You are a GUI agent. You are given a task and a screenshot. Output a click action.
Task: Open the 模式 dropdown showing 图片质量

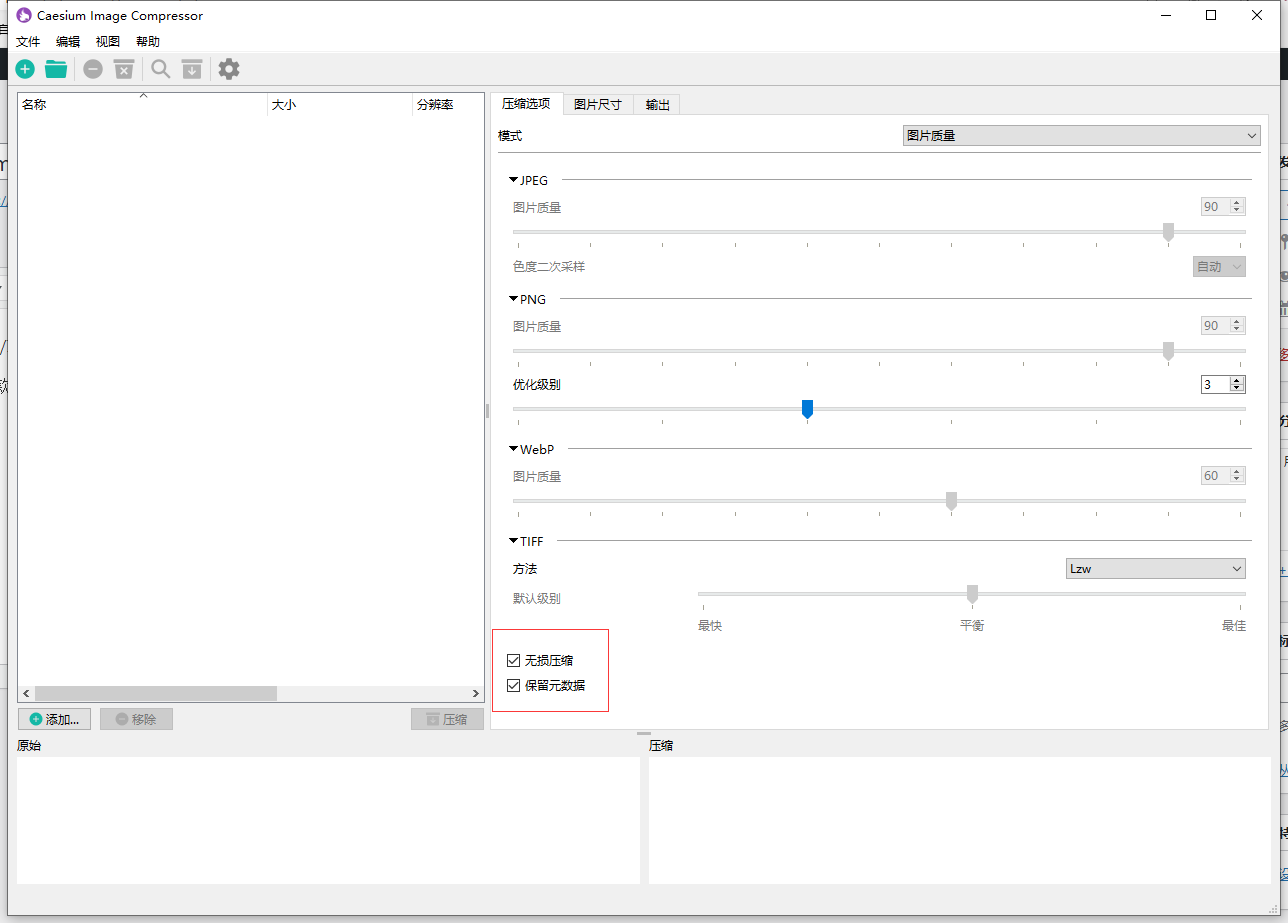click(x=1081, y=136)
